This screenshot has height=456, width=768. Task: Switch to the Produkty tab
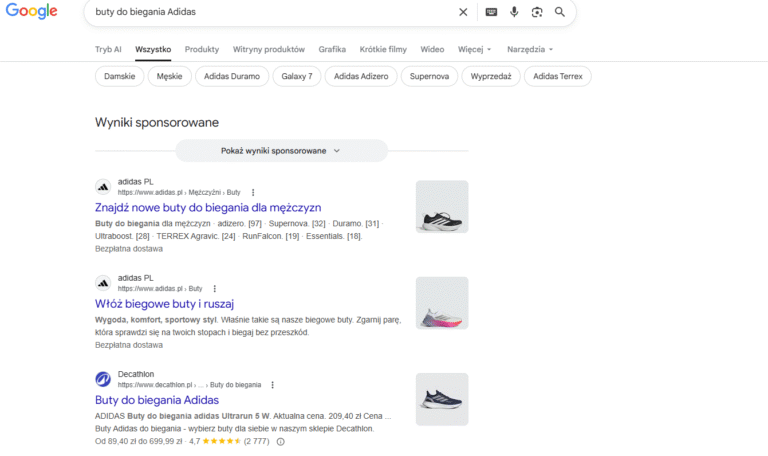201,49
